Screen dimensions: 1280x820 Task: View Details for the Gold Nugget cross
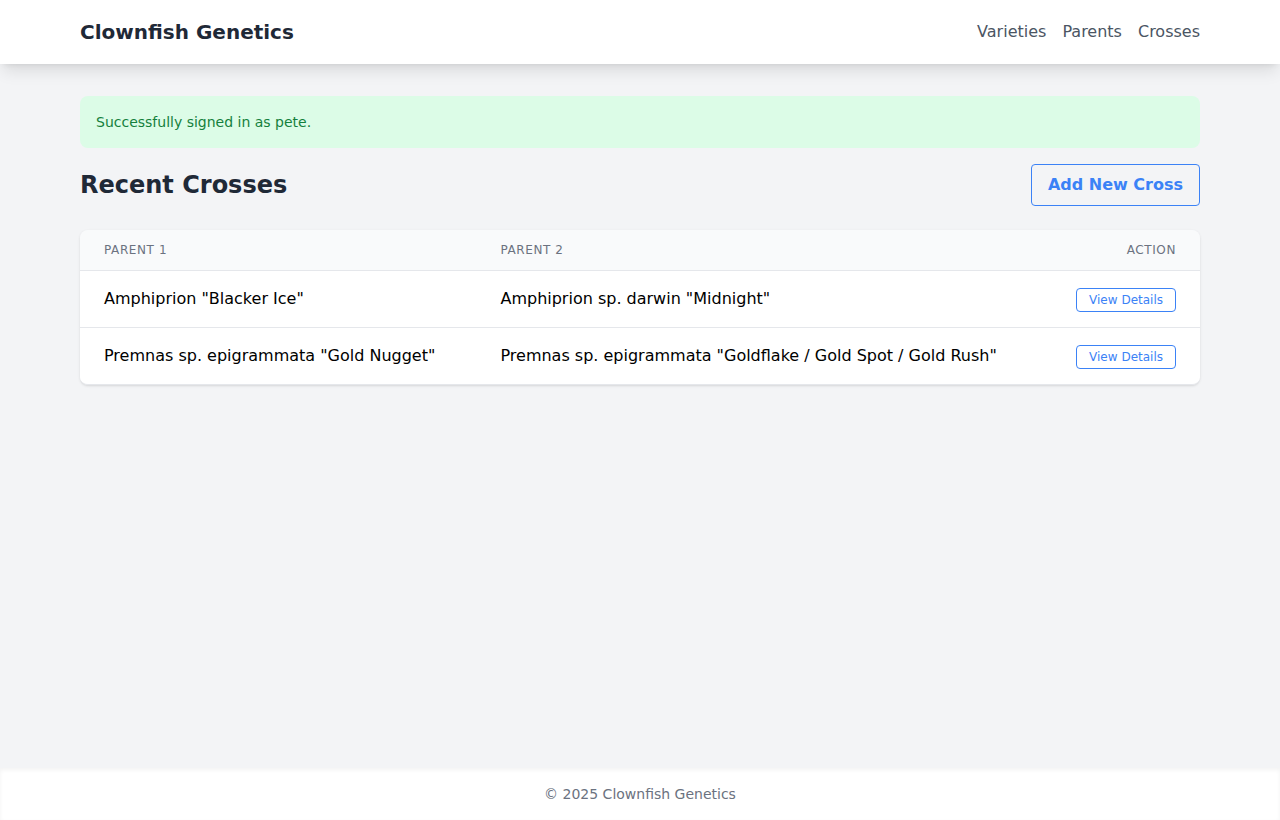click(x=1125, y=357)
